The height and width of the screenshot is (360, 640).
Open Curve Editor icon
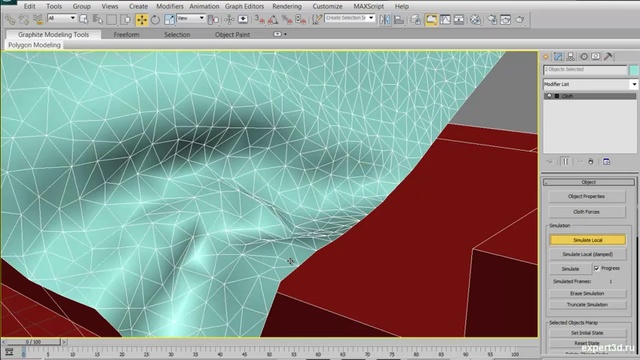[x=445, y=19]
